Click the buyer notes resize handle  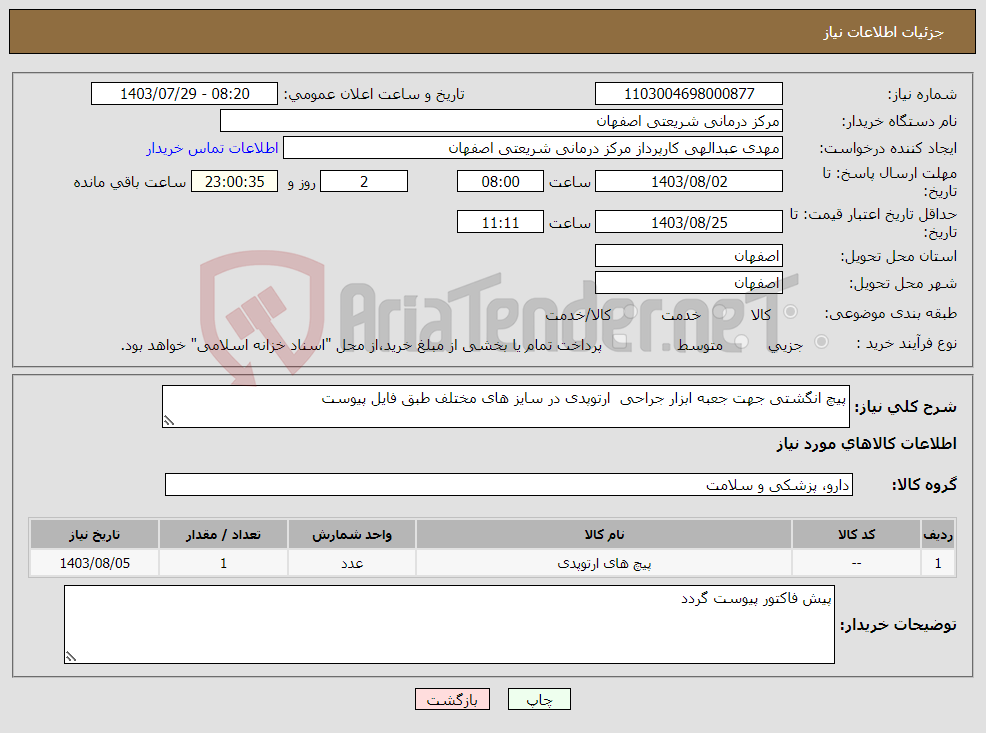click(x=70, y=657)
